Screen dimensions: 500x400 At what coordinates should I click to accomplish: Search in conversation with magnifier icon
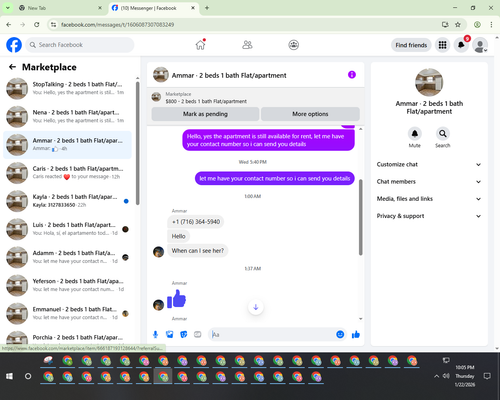[x=443, y=134]
